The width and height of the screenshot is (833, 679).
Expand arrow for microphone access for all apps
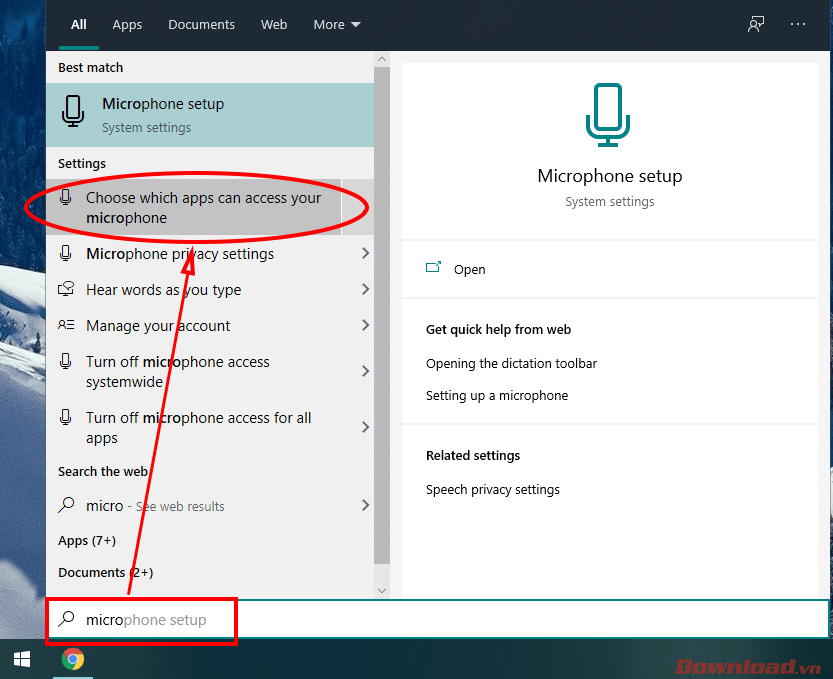pos(366,427)
